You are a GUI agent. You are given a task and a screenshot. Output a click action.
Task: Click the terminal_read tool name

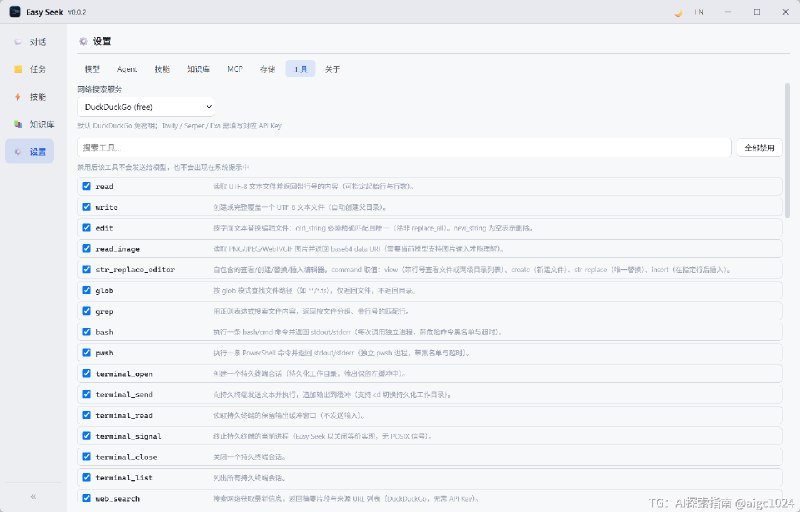pyautogui.click(x=124, y=415)
